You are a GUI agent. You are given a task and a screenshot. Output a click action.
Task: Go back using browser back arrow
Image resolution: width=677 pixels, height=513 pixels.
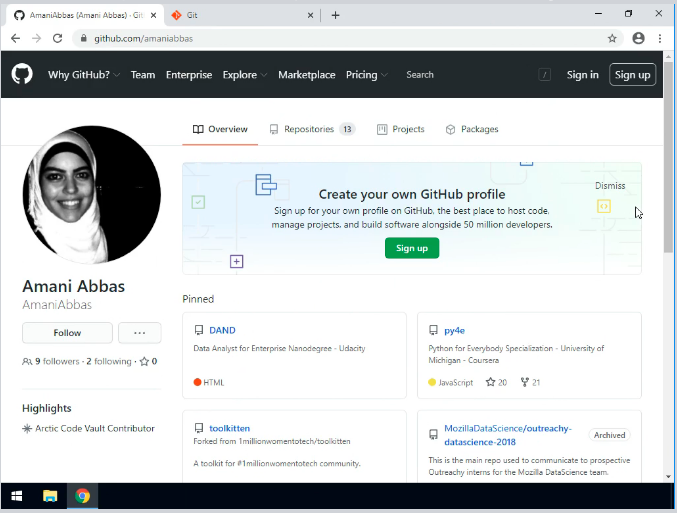(x=16, y=38)
